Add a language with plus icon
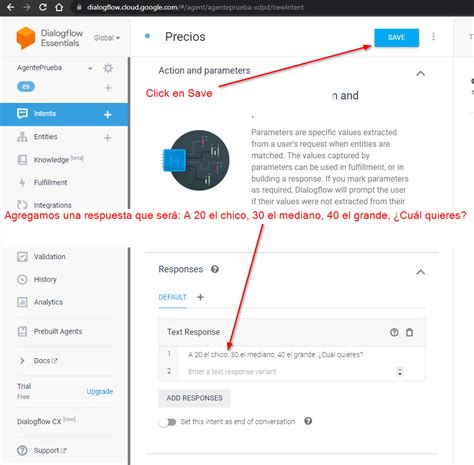The height and width of the screenshot is (465, 474). pyautogui.click(x=108, y=88)
